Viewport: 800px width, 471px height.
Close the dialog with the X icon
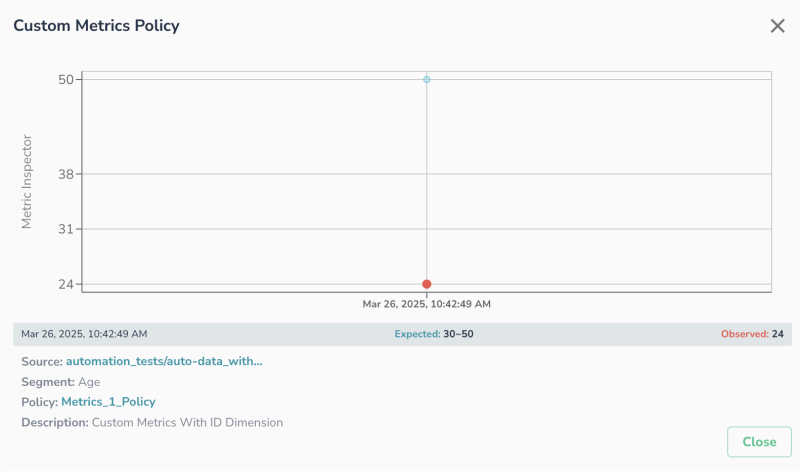[x=777, y=26]
